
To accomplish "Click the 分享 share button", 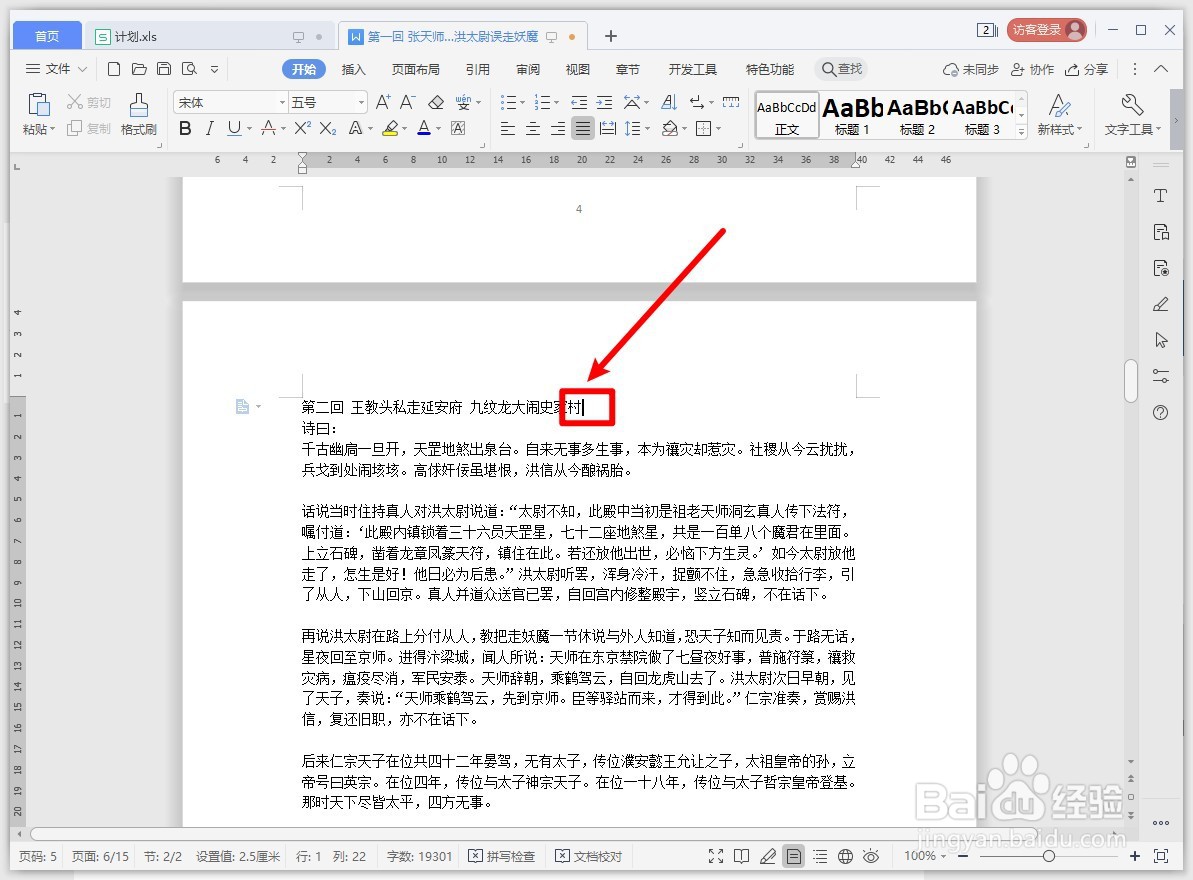I will click(x=1086, y=69).
